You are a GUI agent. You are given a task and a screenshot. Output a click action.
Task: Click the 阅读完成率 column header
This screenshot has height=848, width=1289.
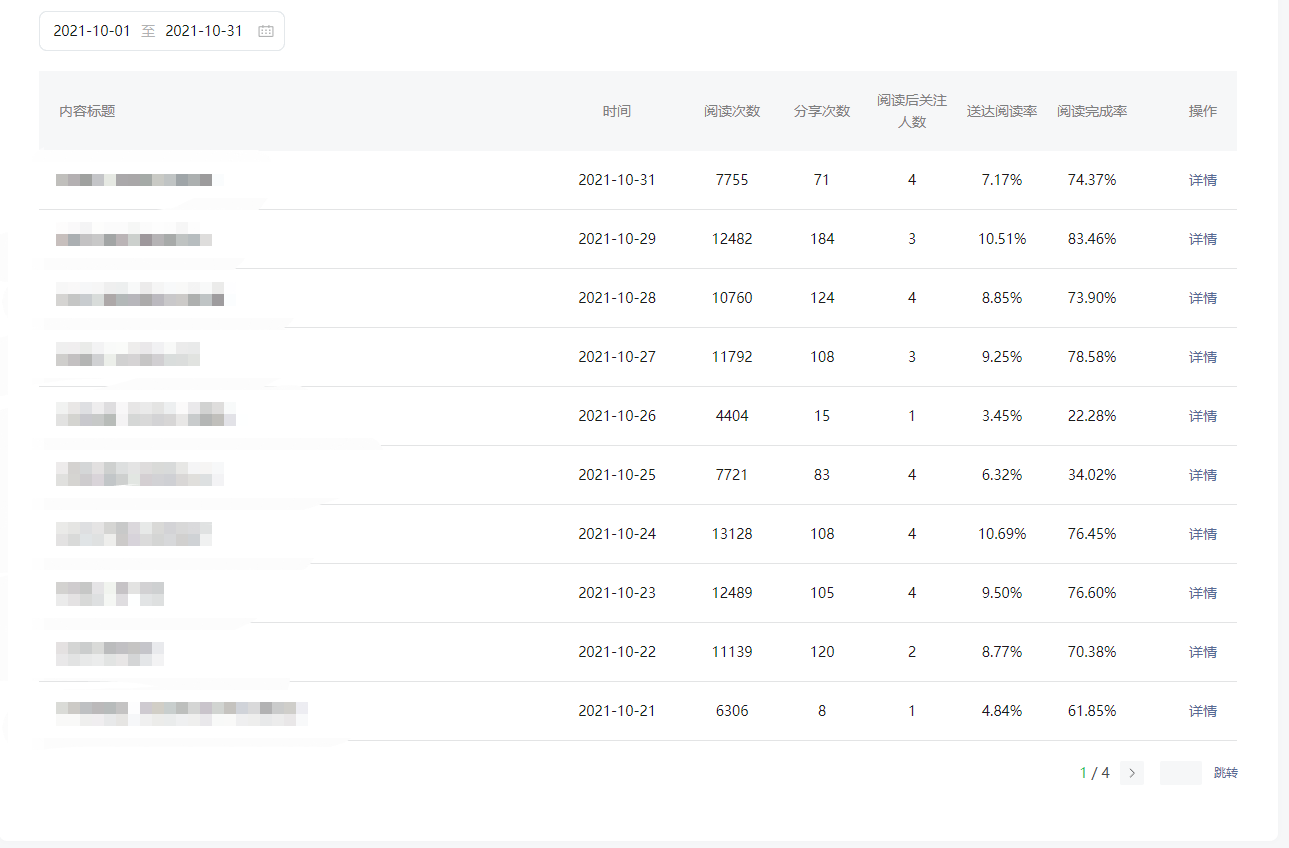pyautogui.click(x=1092, y=111)
